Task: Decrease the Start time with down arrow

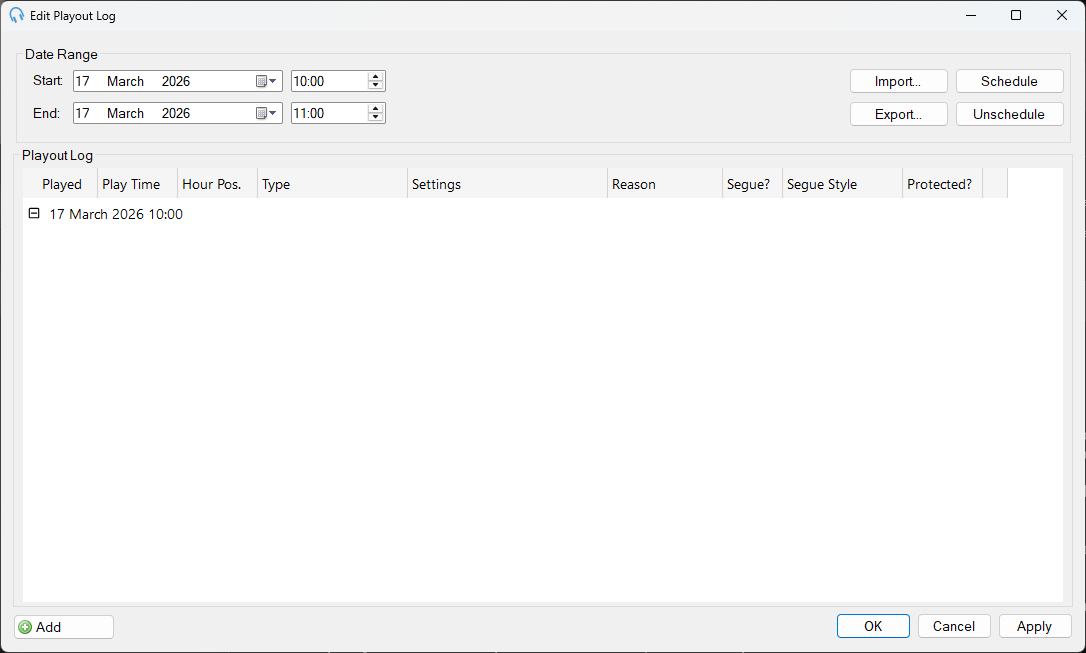Action: pyautogui.click(x=375, y=85)
